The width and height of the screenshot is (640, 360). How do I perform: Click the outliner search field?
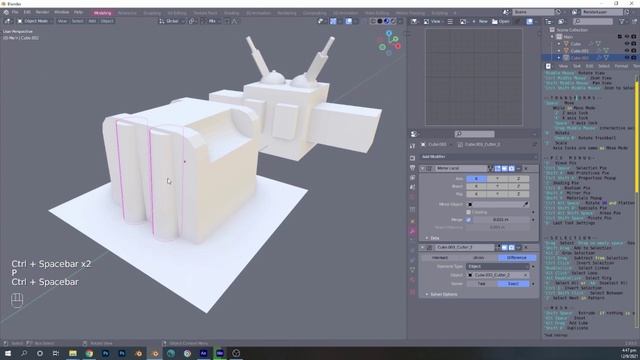593,21
